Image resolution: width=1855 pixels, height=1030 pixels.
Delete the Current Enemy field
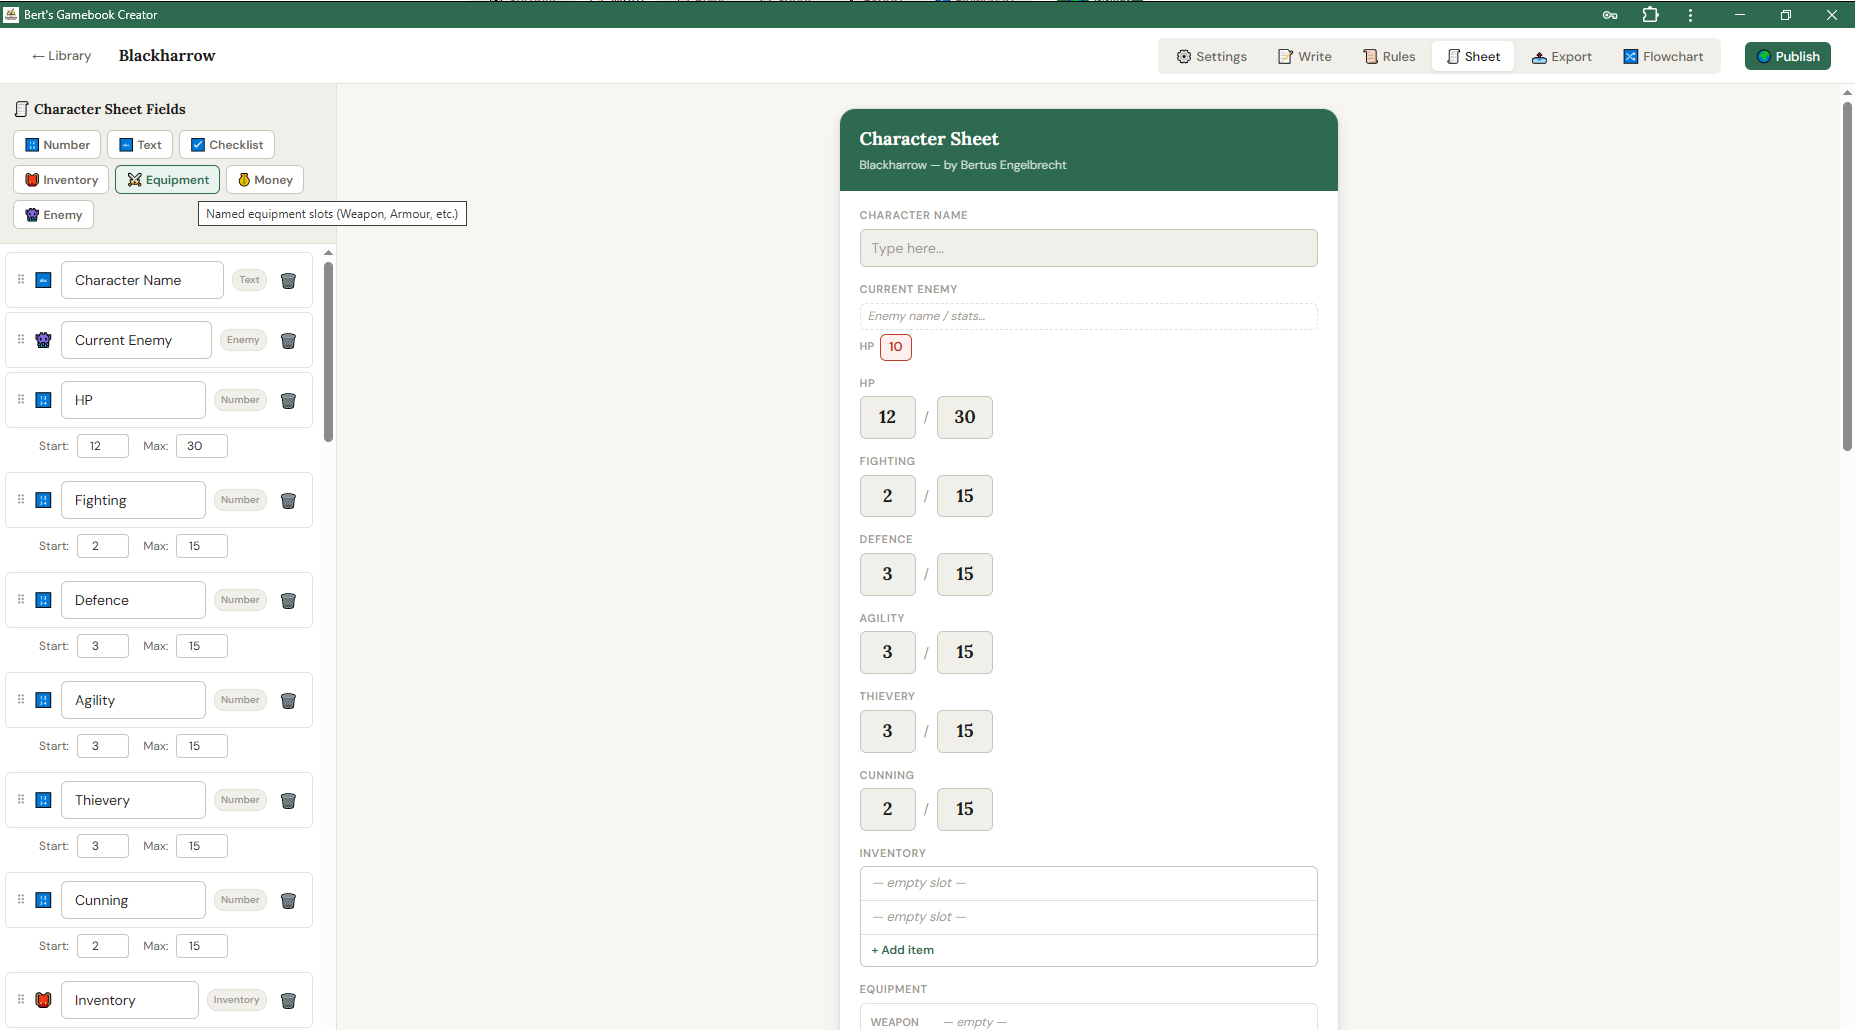point(288,340)
